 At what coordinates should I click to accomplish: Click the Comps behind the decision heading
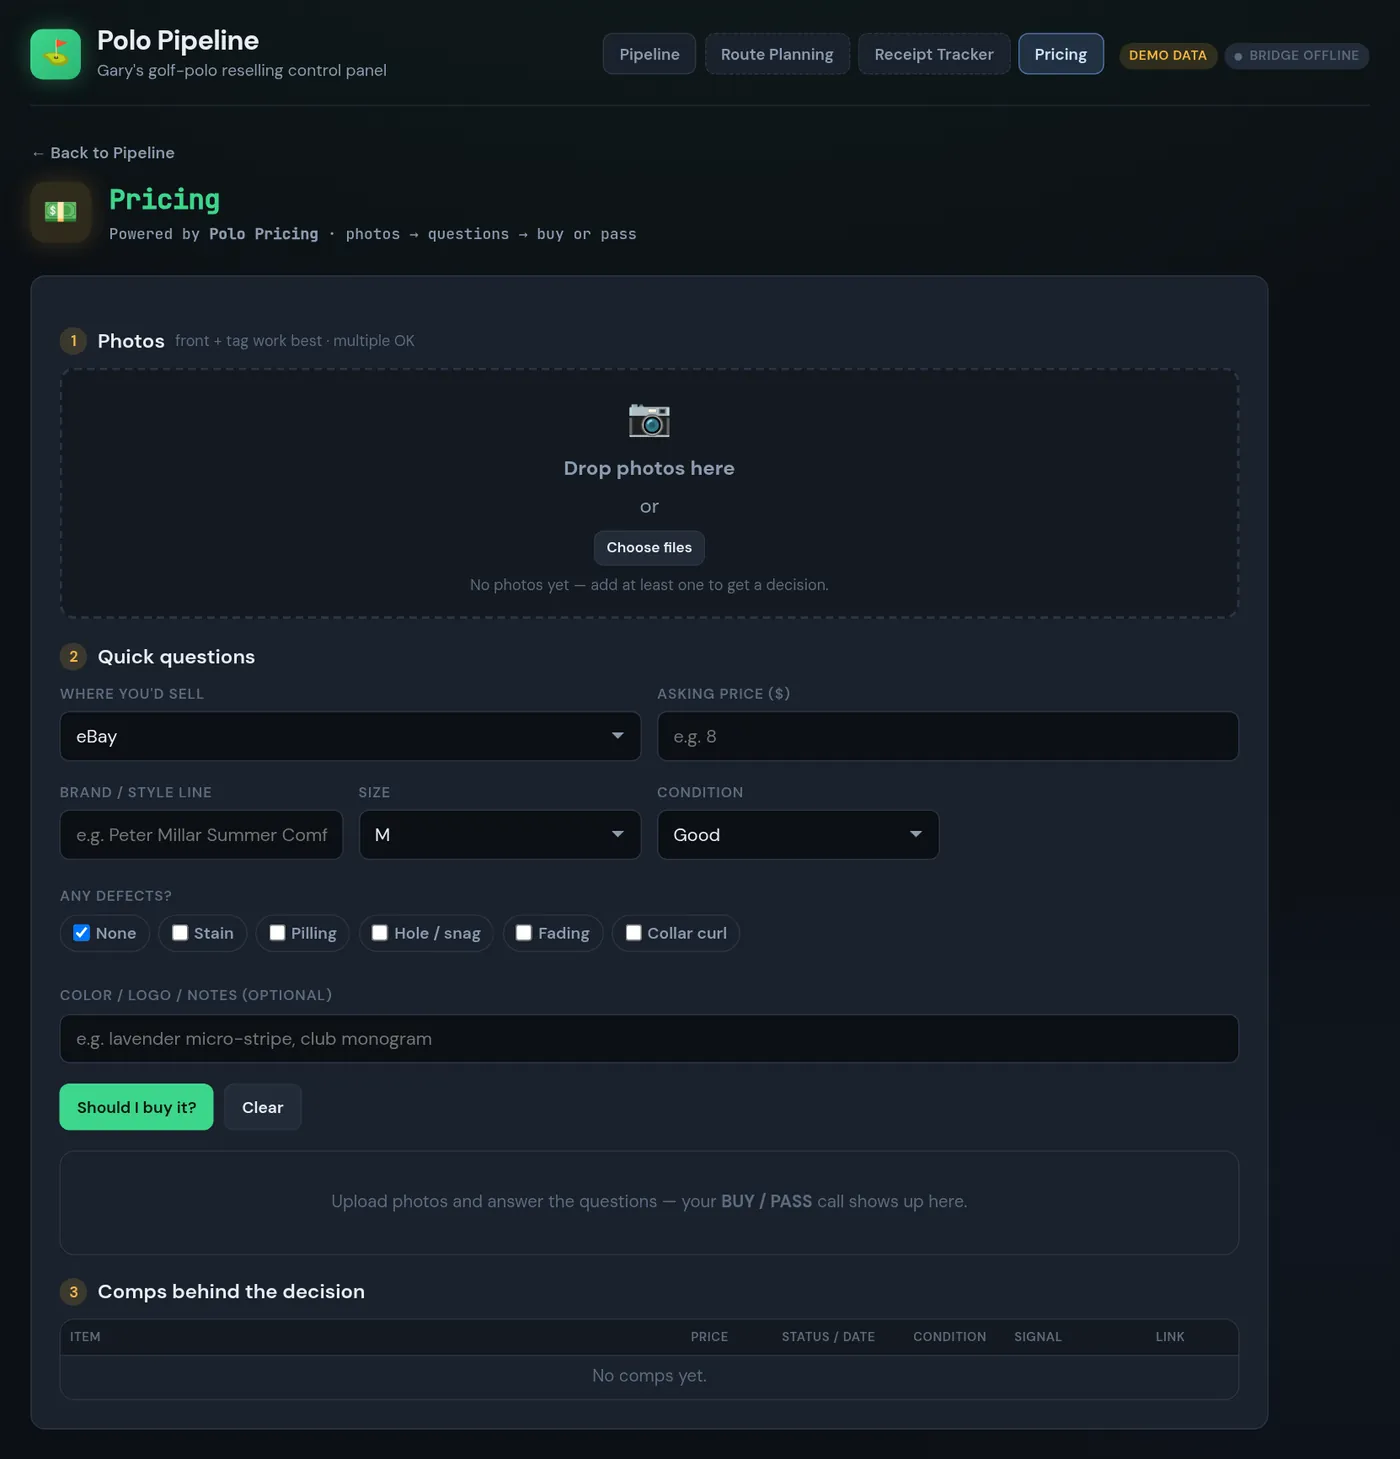231,1292
